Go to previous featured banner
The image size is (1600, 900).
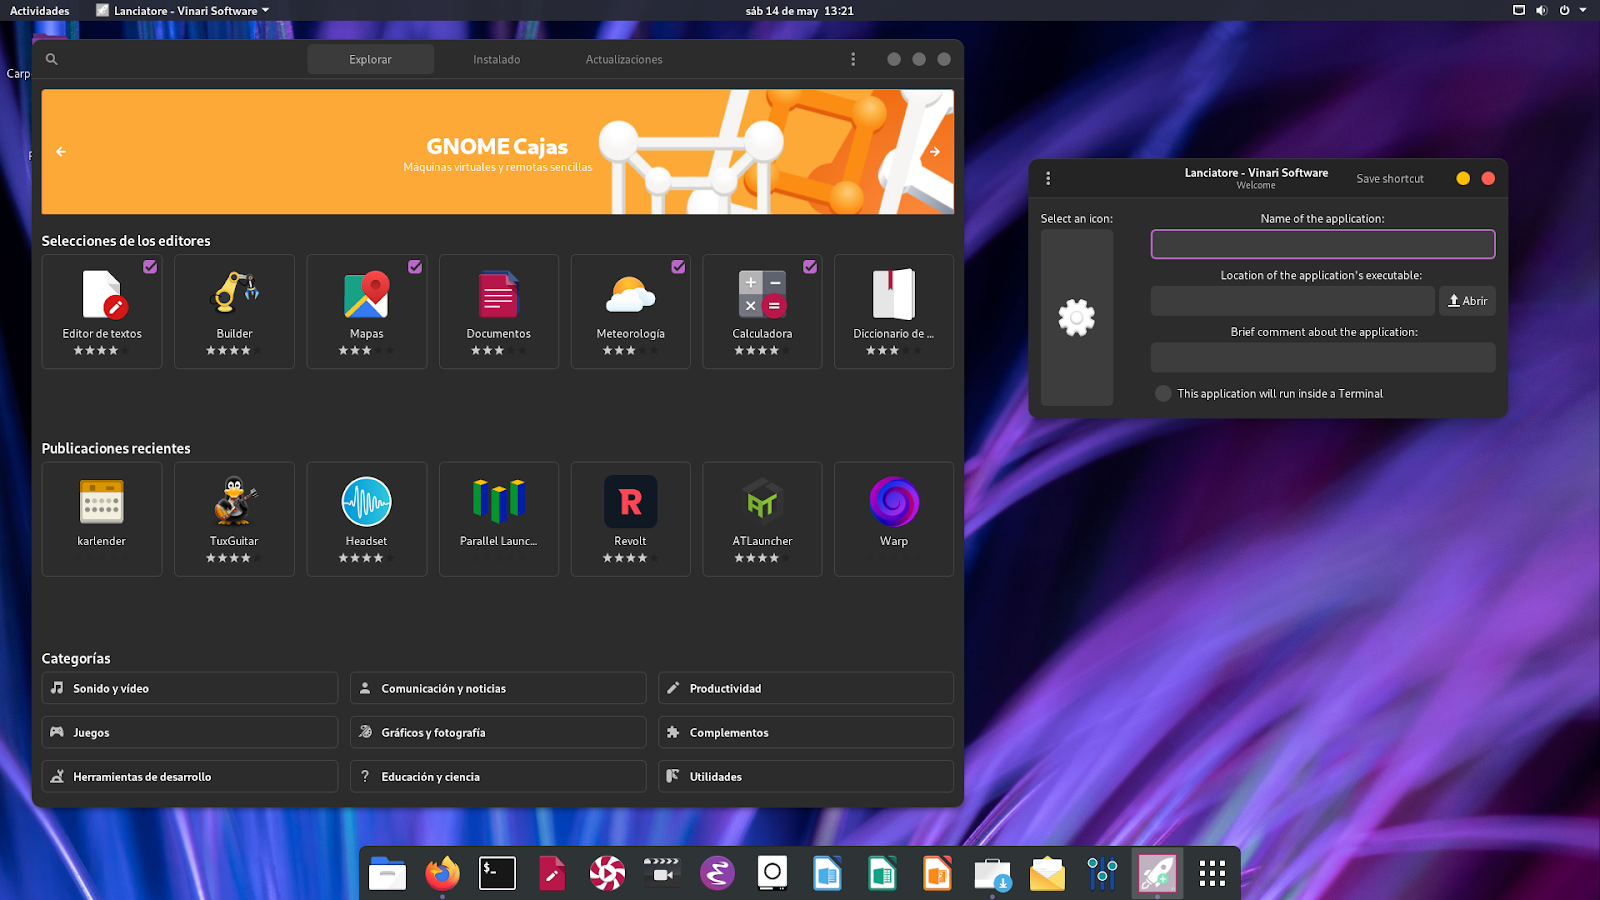pyautogui.click(x=61, y=152)
